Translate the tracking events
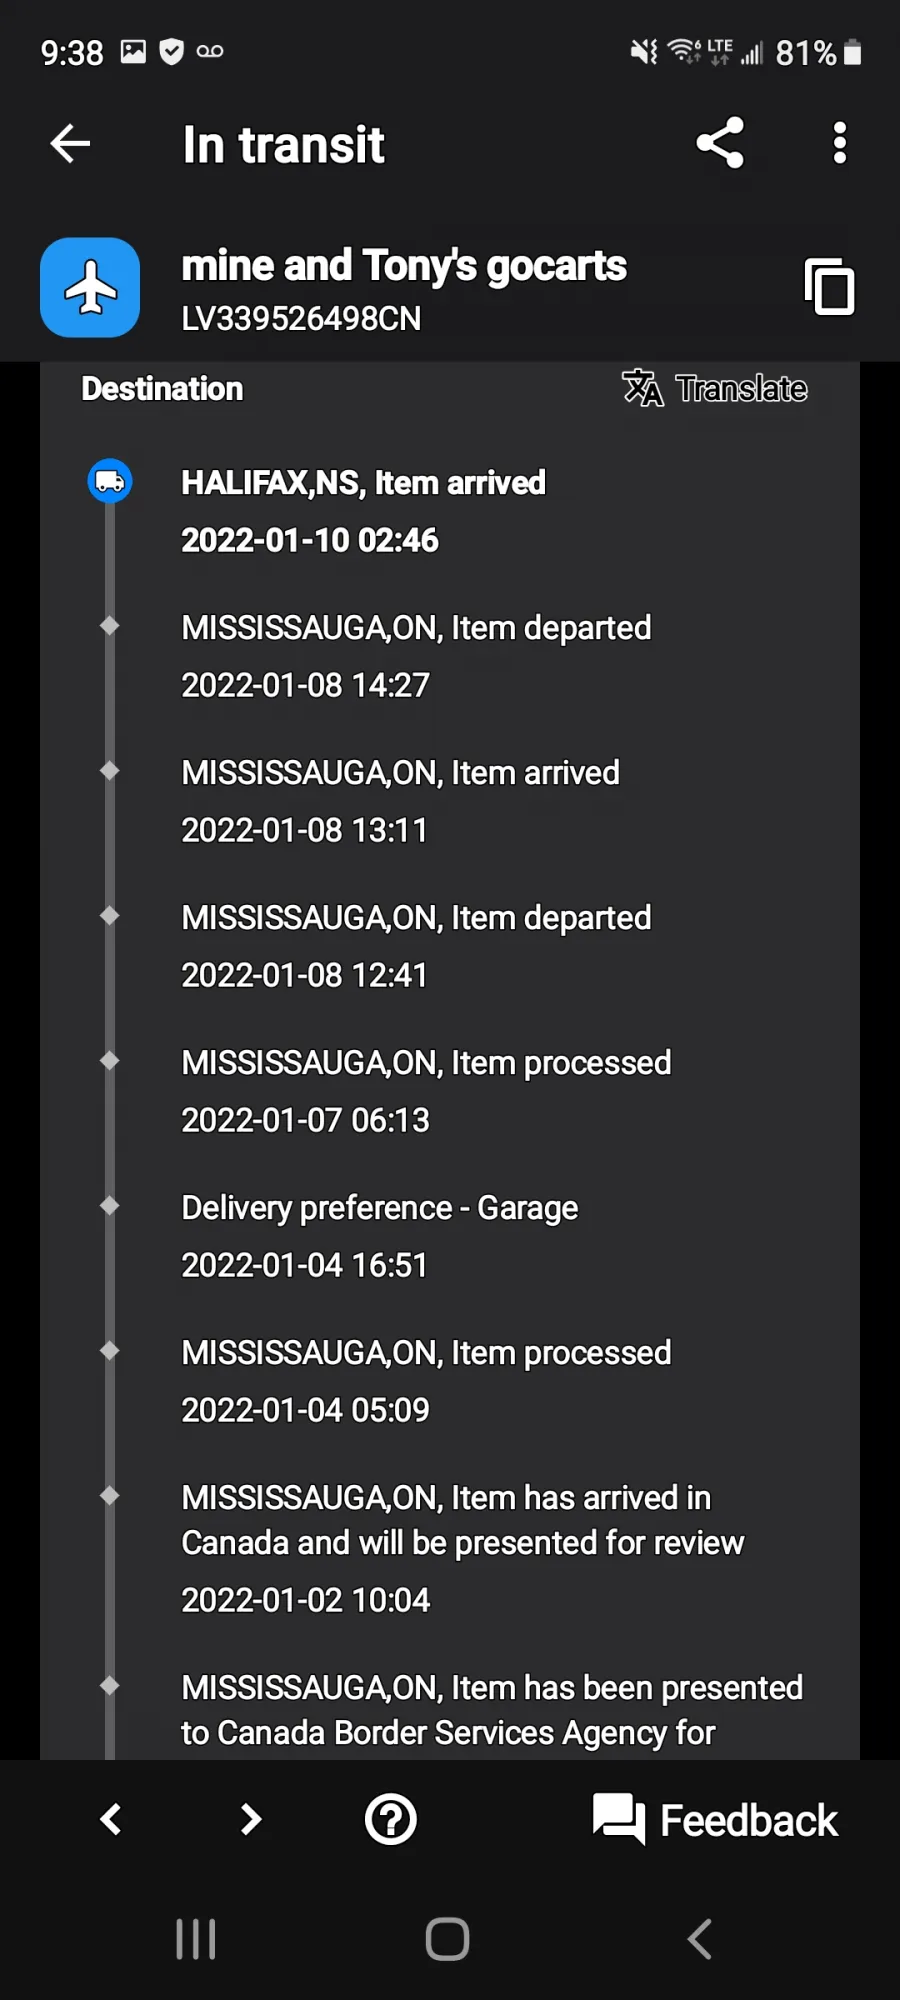Image resolution: width=900 pixels, height=2000 pixels. [x=714, y=388]
